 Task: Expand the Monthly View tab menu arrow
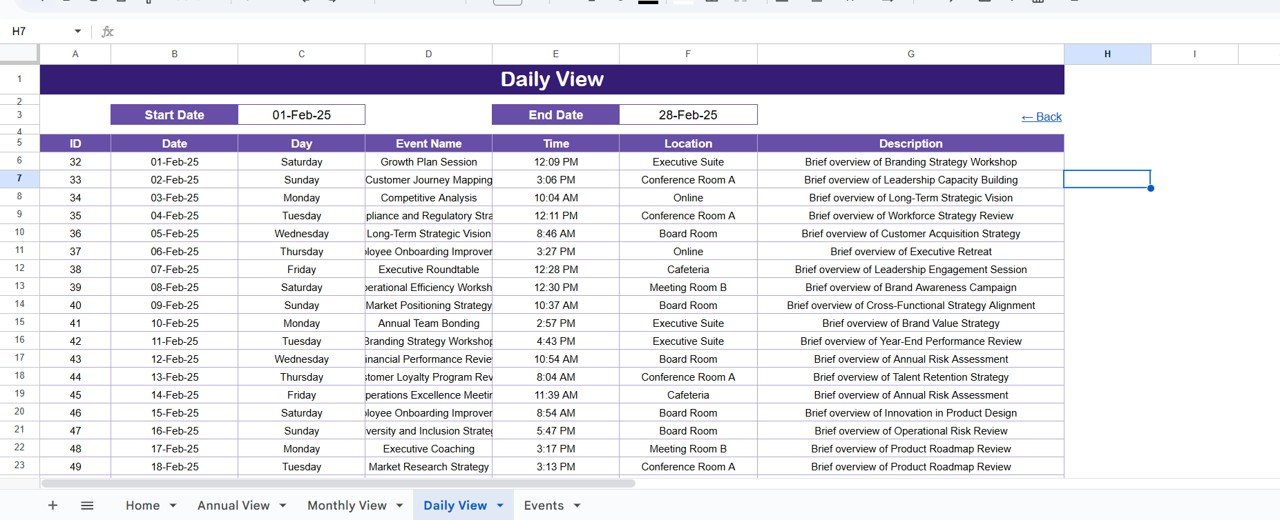[400, 506]
